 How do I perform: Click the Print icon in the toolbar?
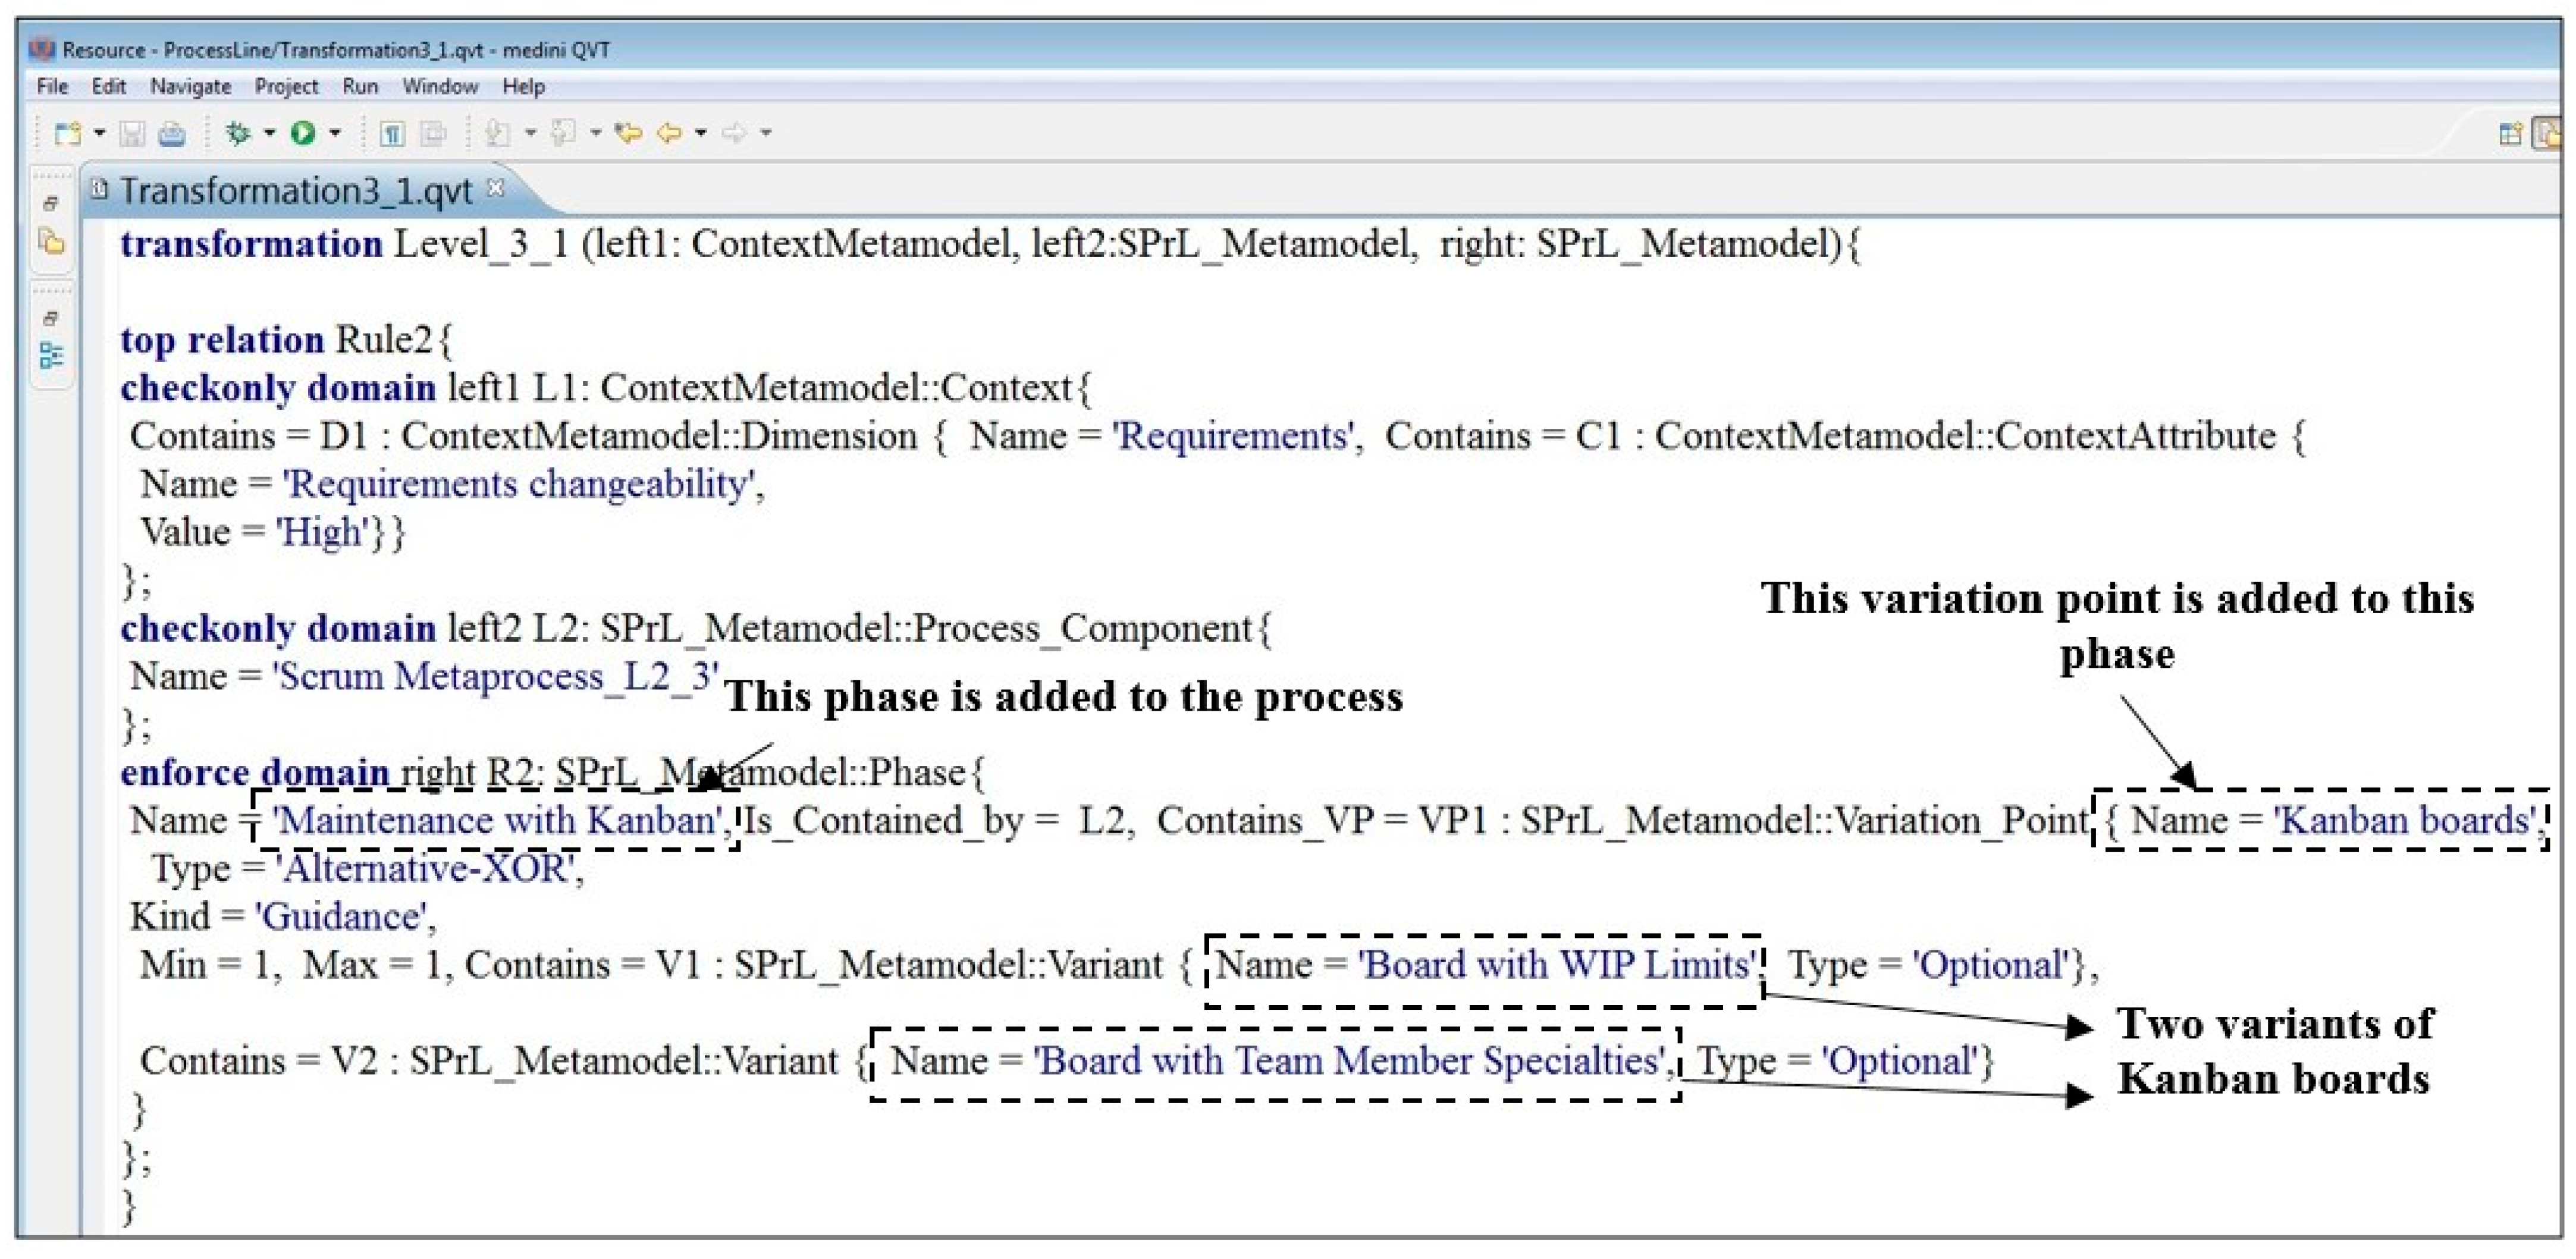pos(172,133)
